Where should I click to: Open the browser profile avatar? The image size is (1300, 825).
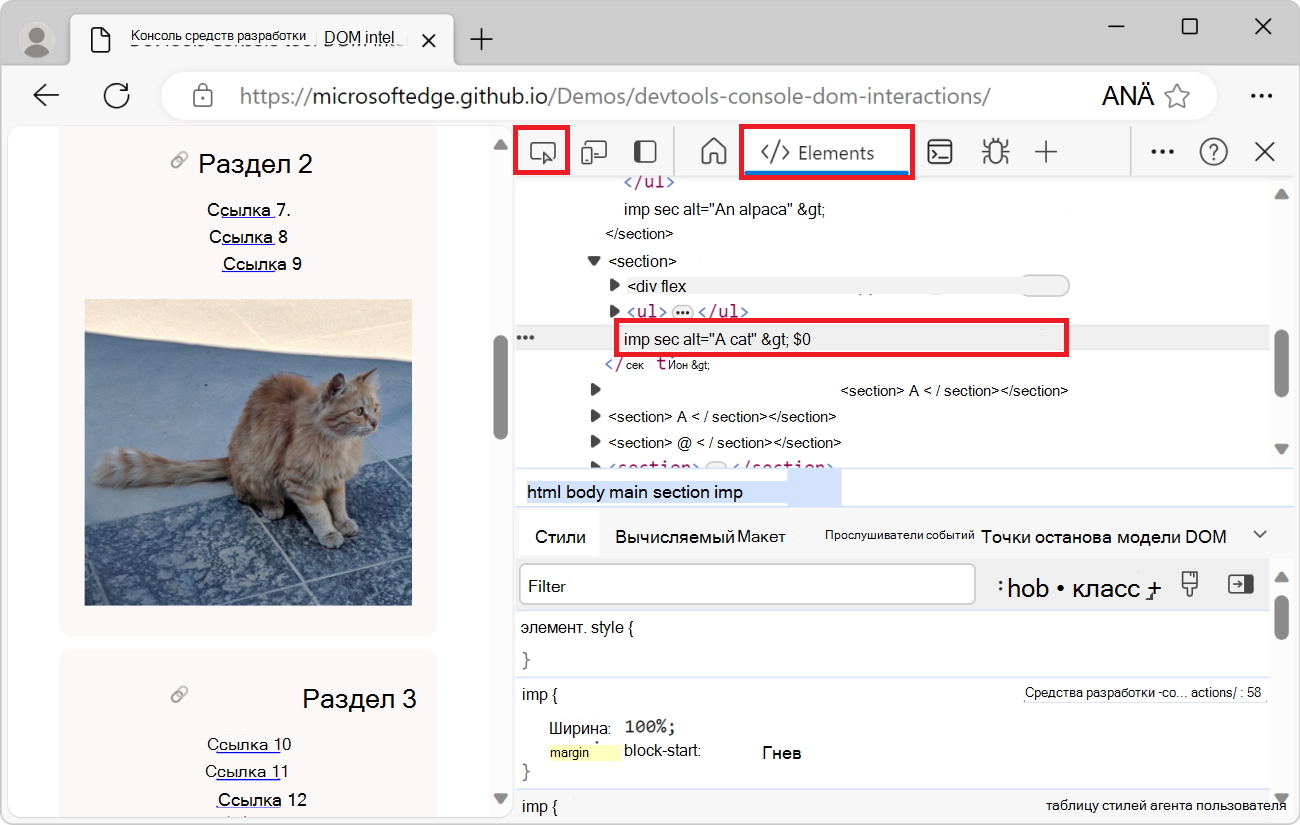(x=37, y=39)
